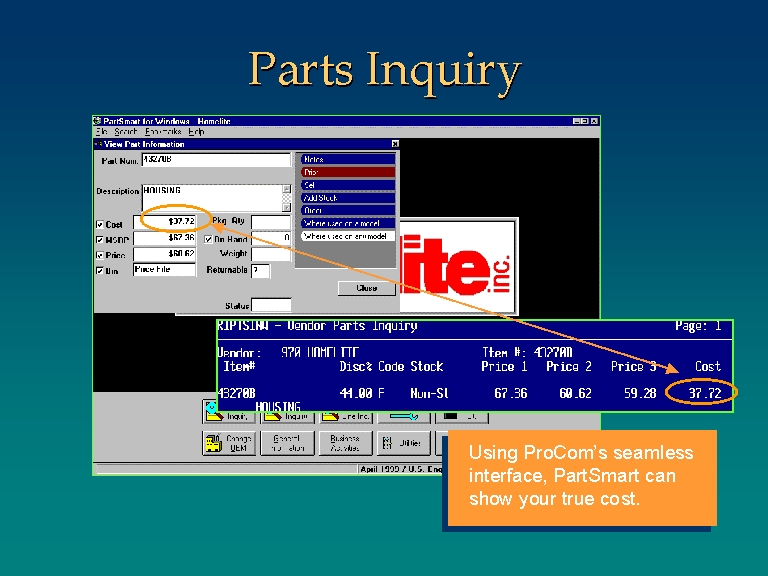Toggle the MSRP checkbox
Screen dimensions: 768x576
(100, 240)
